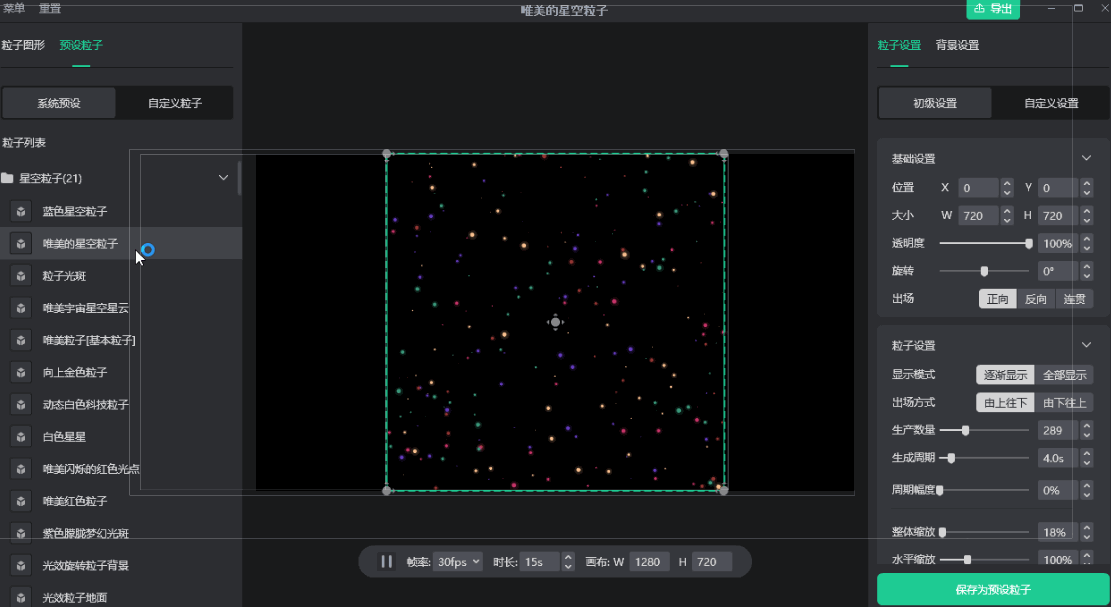Click the 向上金色粒子 preset icon
Screen dimensions: 1111x607
pos(20,373)
